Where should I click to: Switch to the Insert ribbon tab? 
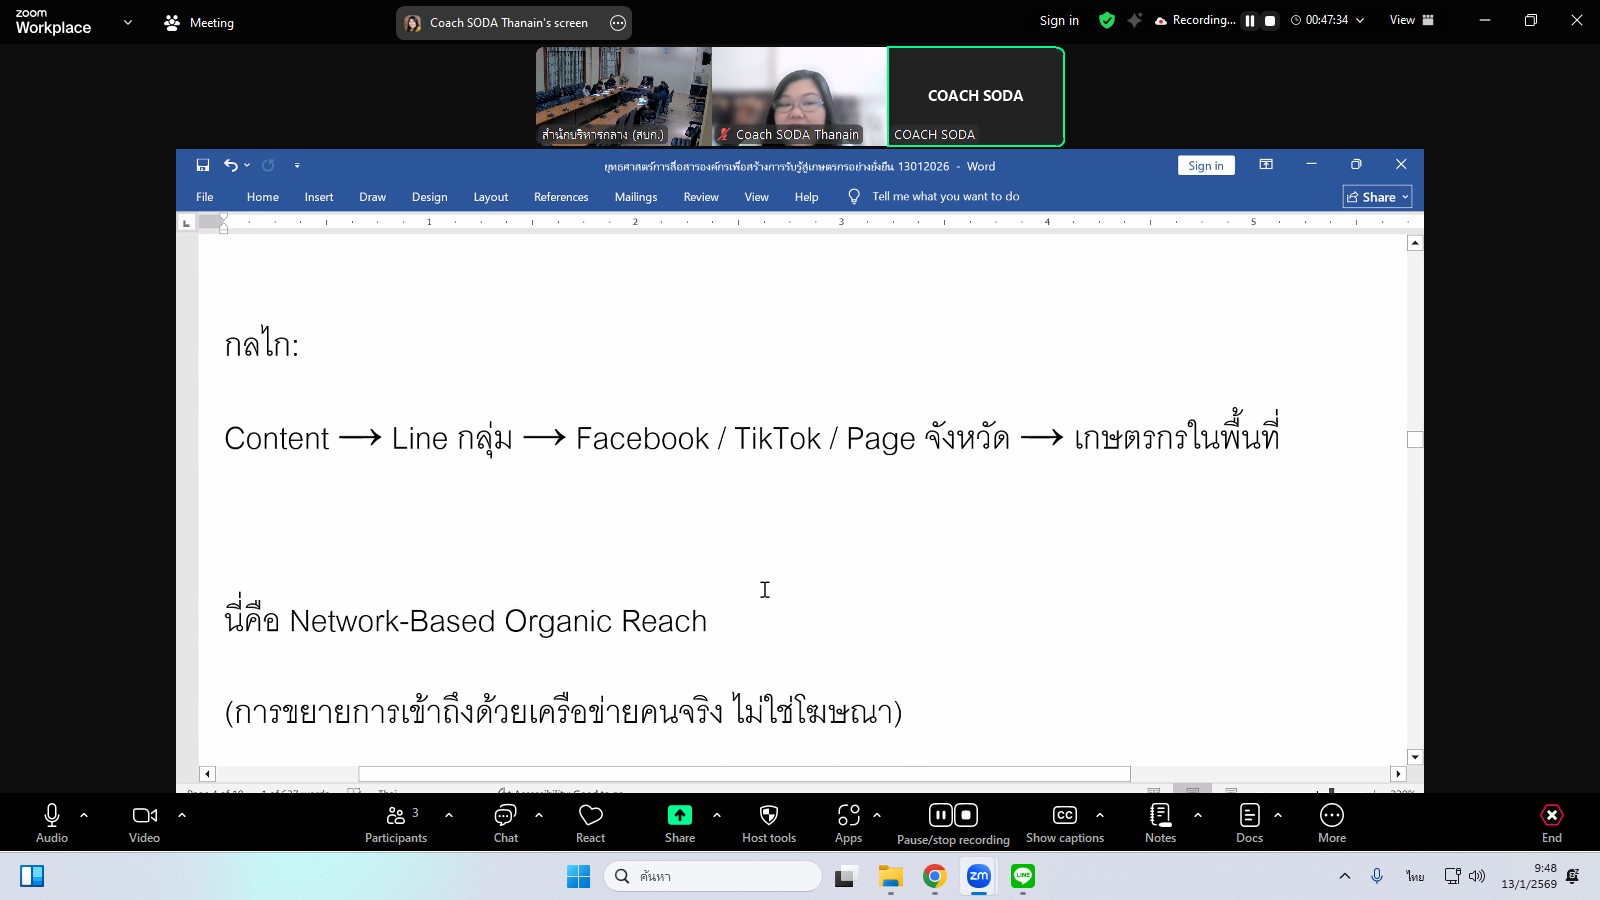[318, 197]
